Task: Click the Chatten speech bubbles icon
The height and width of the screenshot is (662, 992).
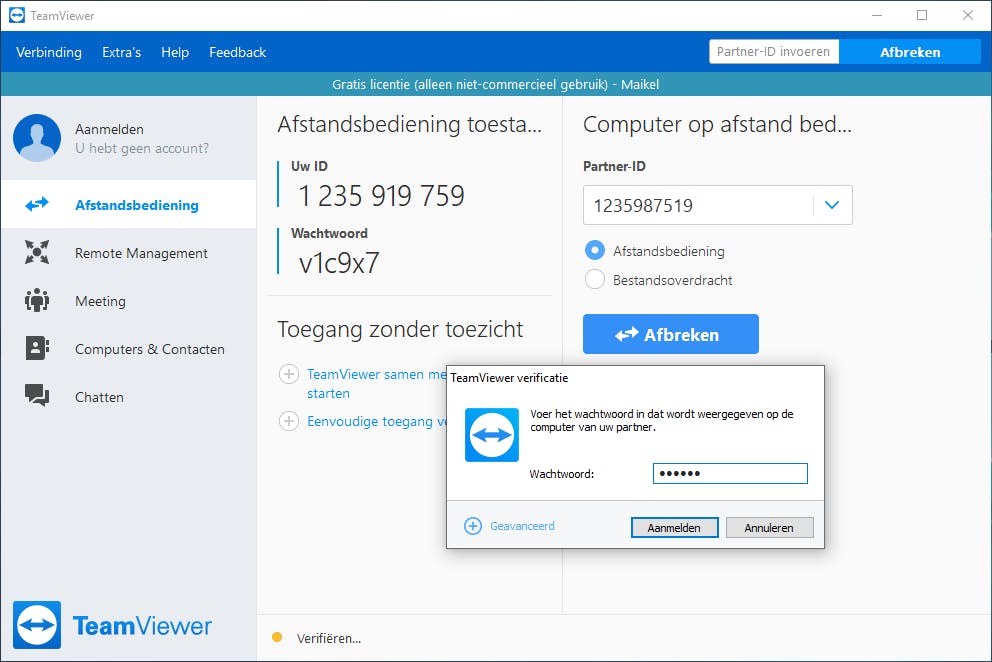Action: point(37,396)
